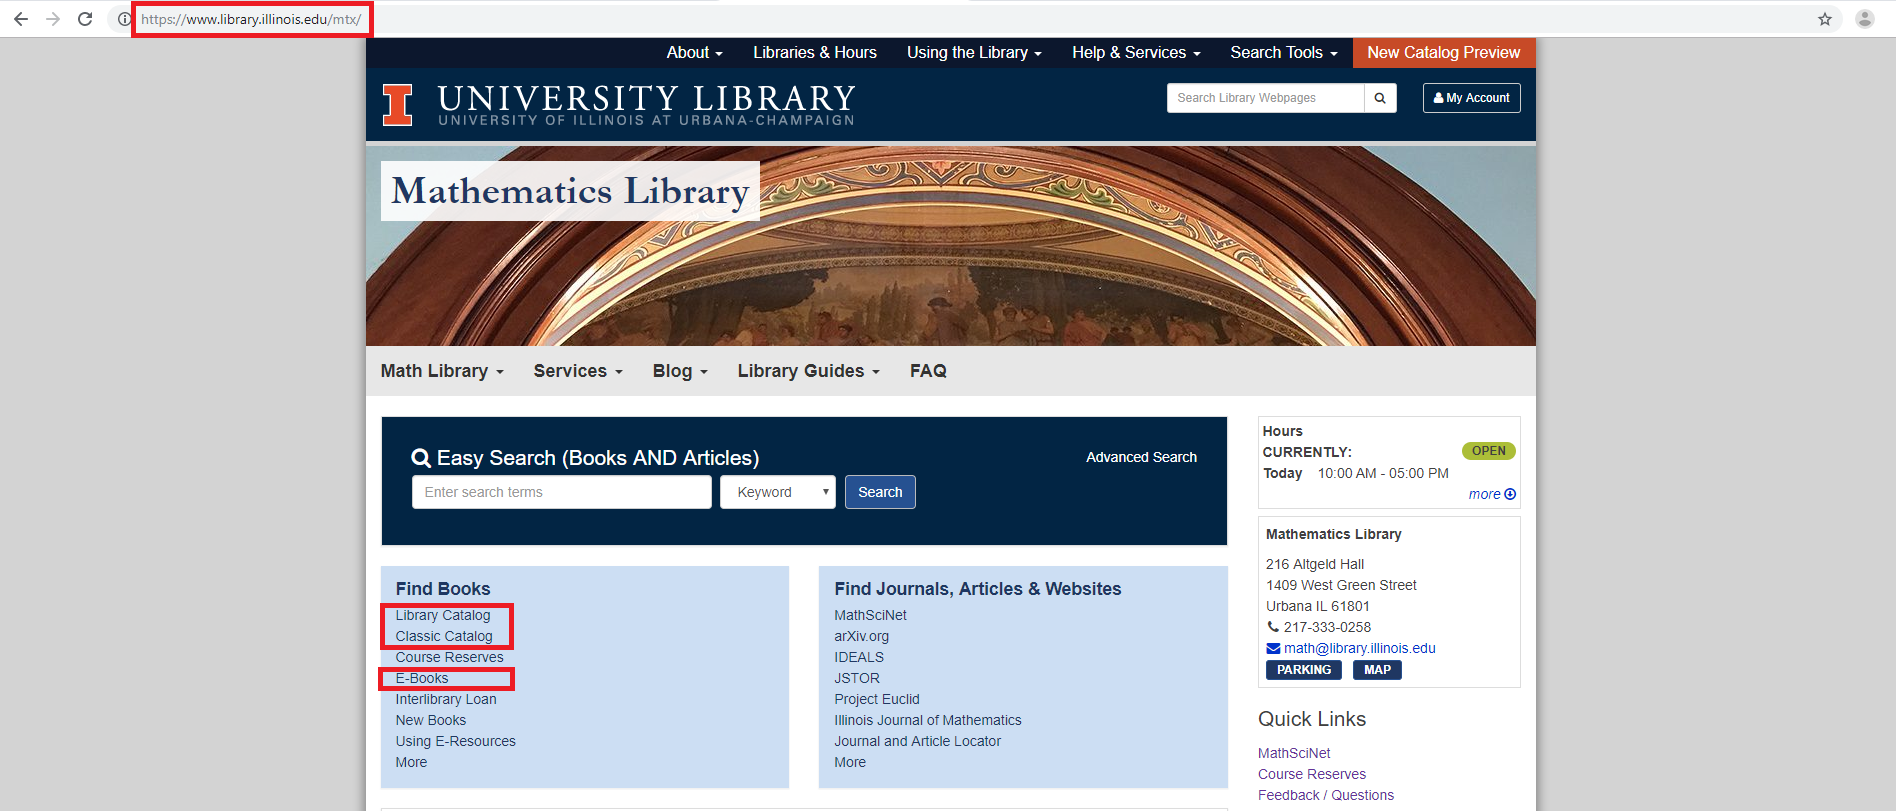The height and width of the screenshot is (811, 1896).
Task: Expand the About dropdown menu
Action: click(694, 53)
